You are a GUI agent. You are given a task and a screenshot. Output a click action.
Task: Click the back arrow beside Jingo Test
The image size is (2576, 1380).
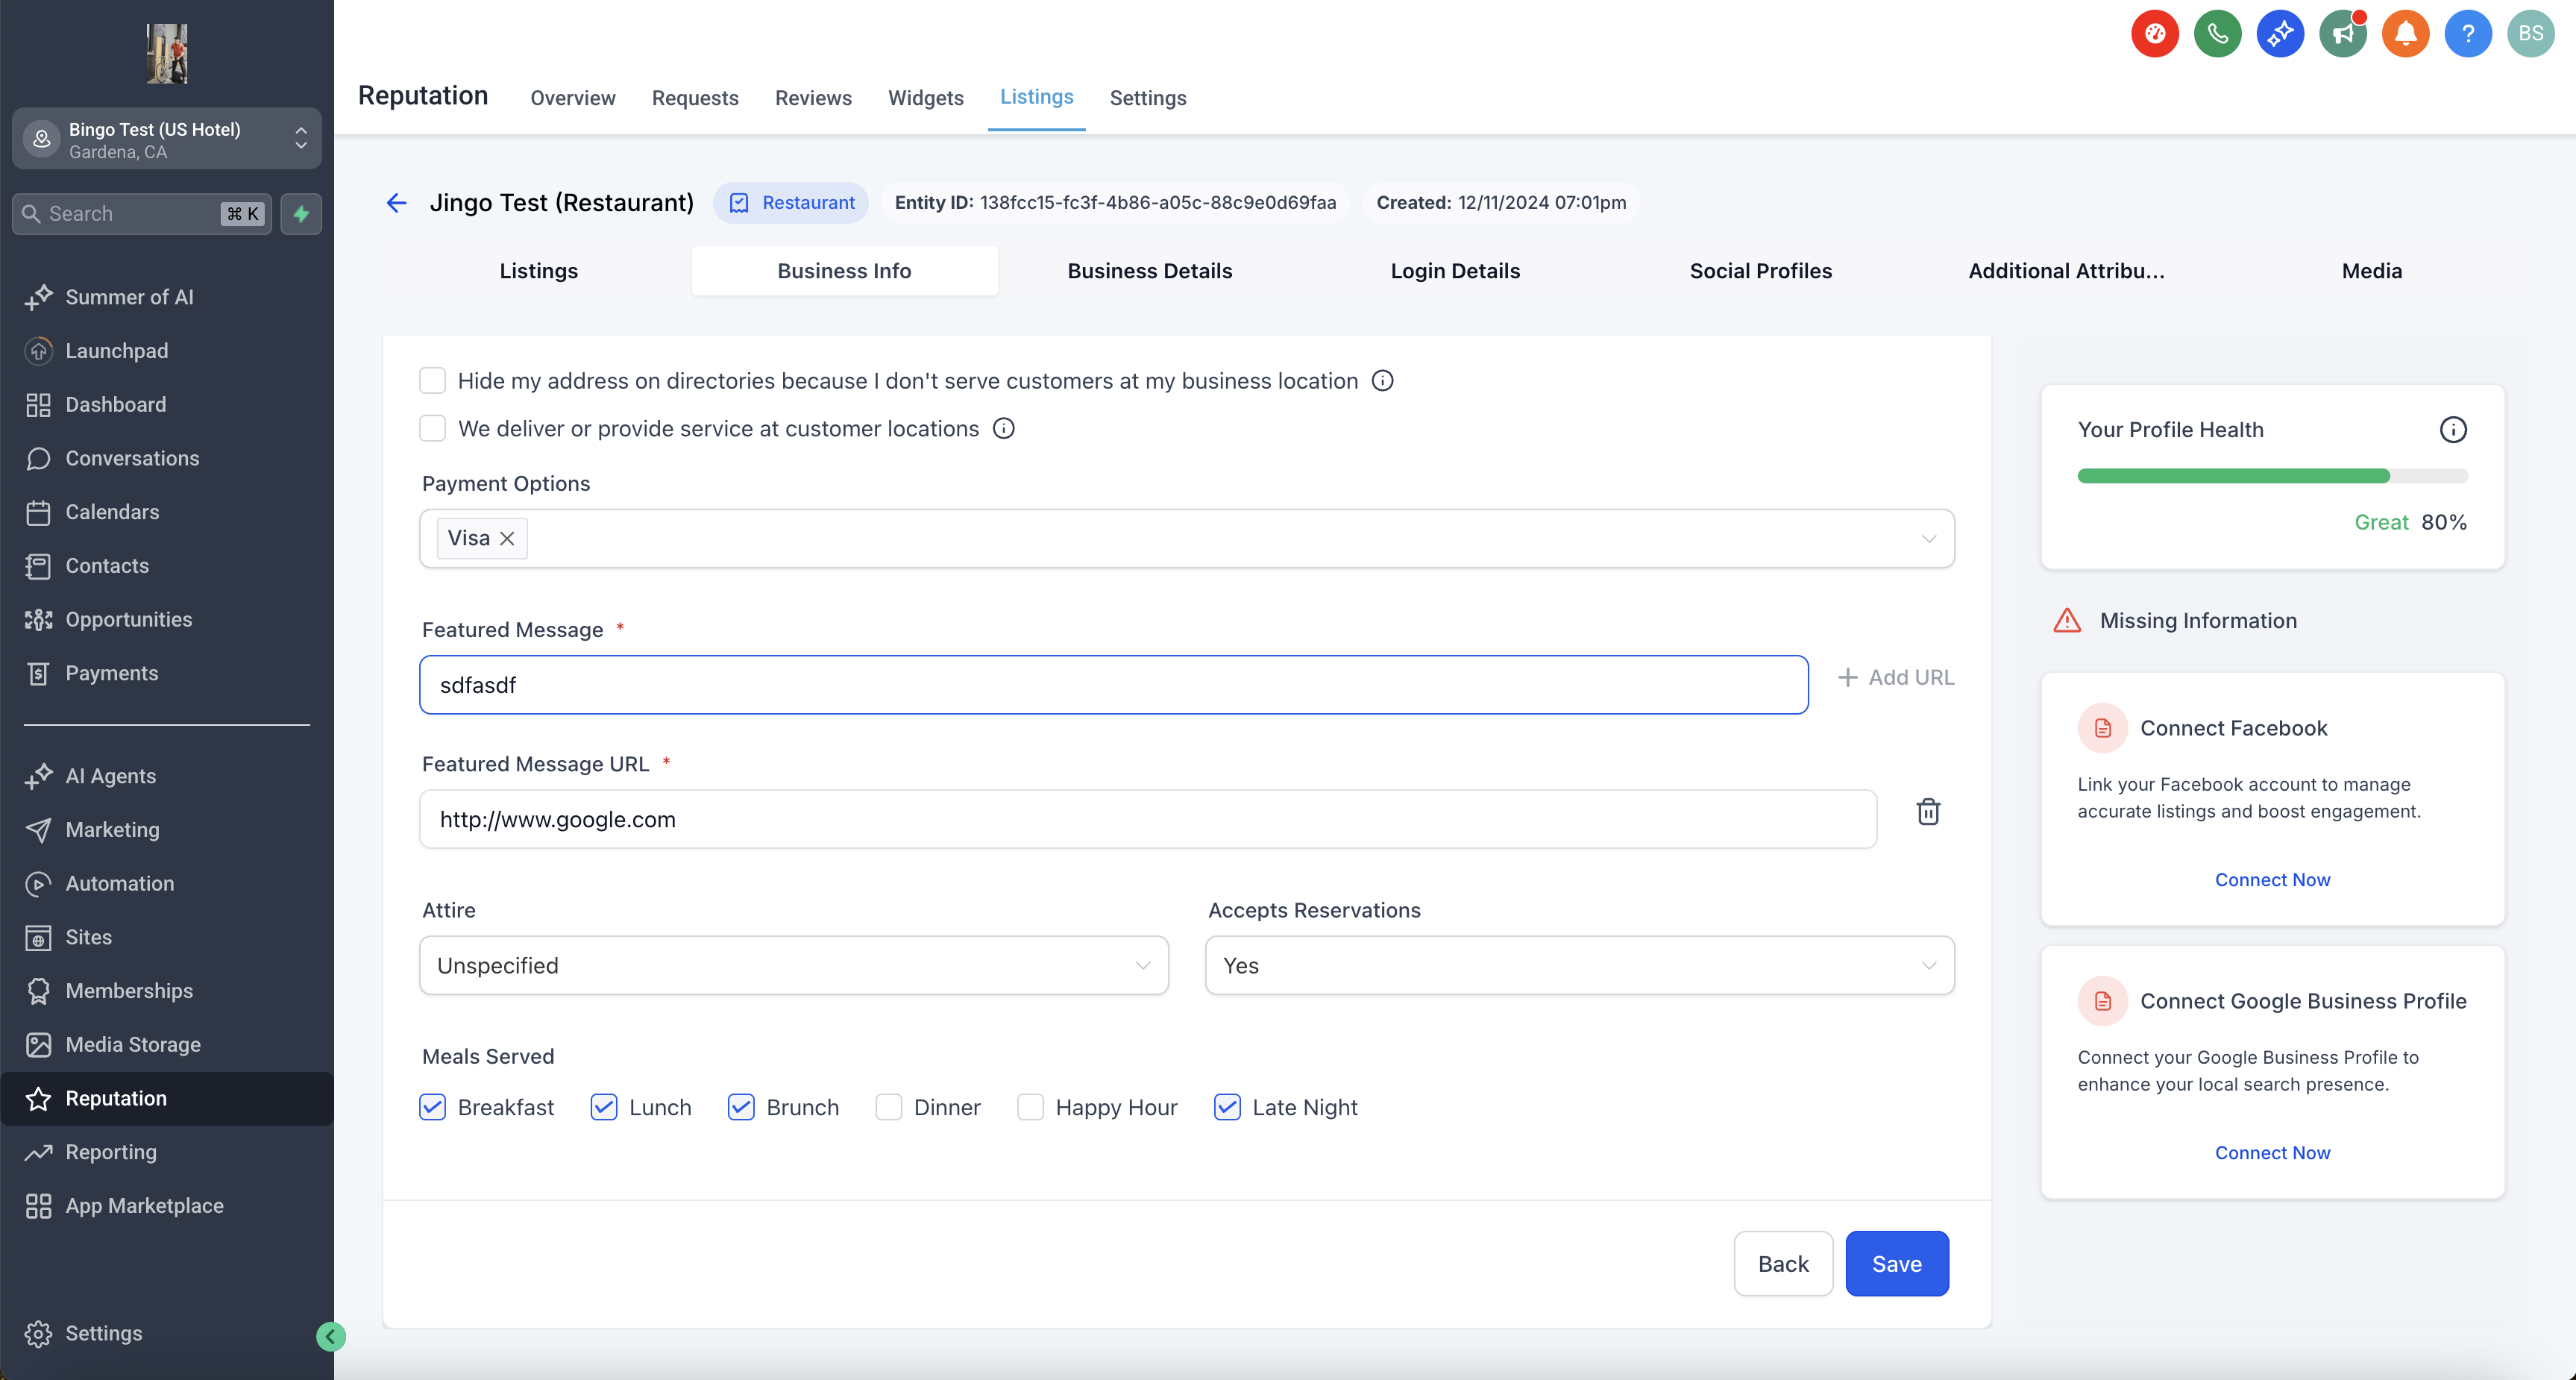(396, 203)
